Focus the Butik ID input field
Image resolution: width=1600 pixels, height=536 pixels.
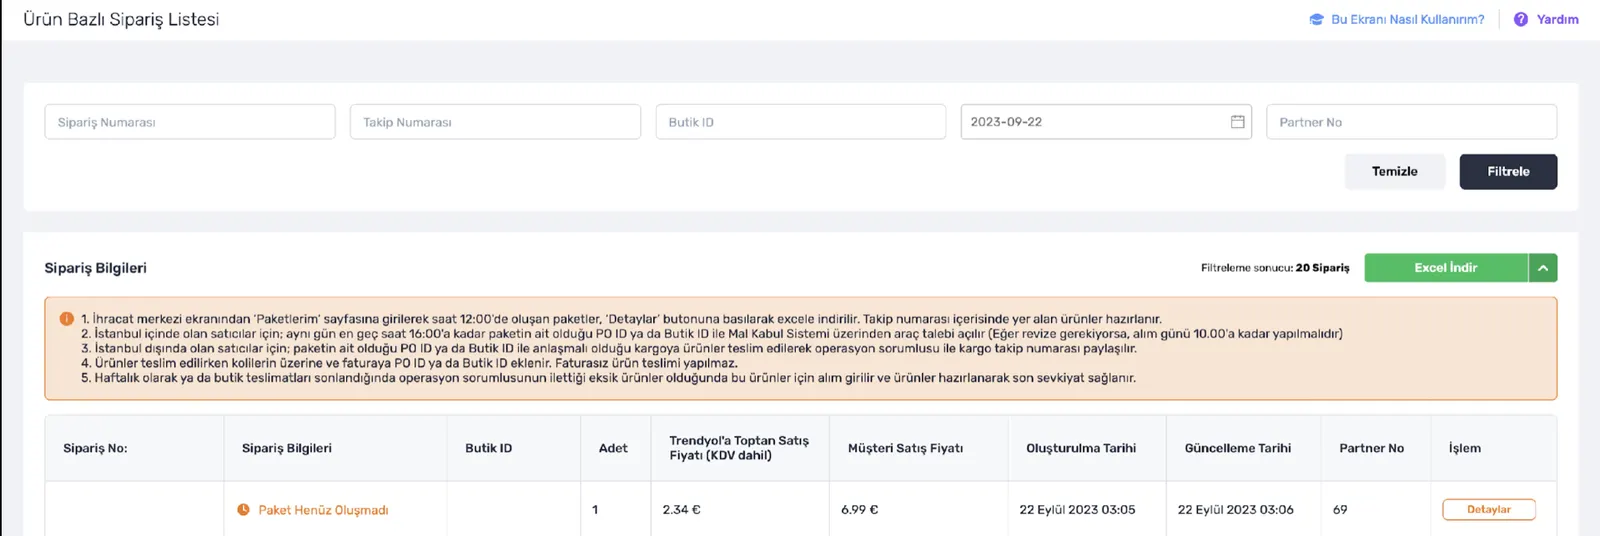pos(801,122)
